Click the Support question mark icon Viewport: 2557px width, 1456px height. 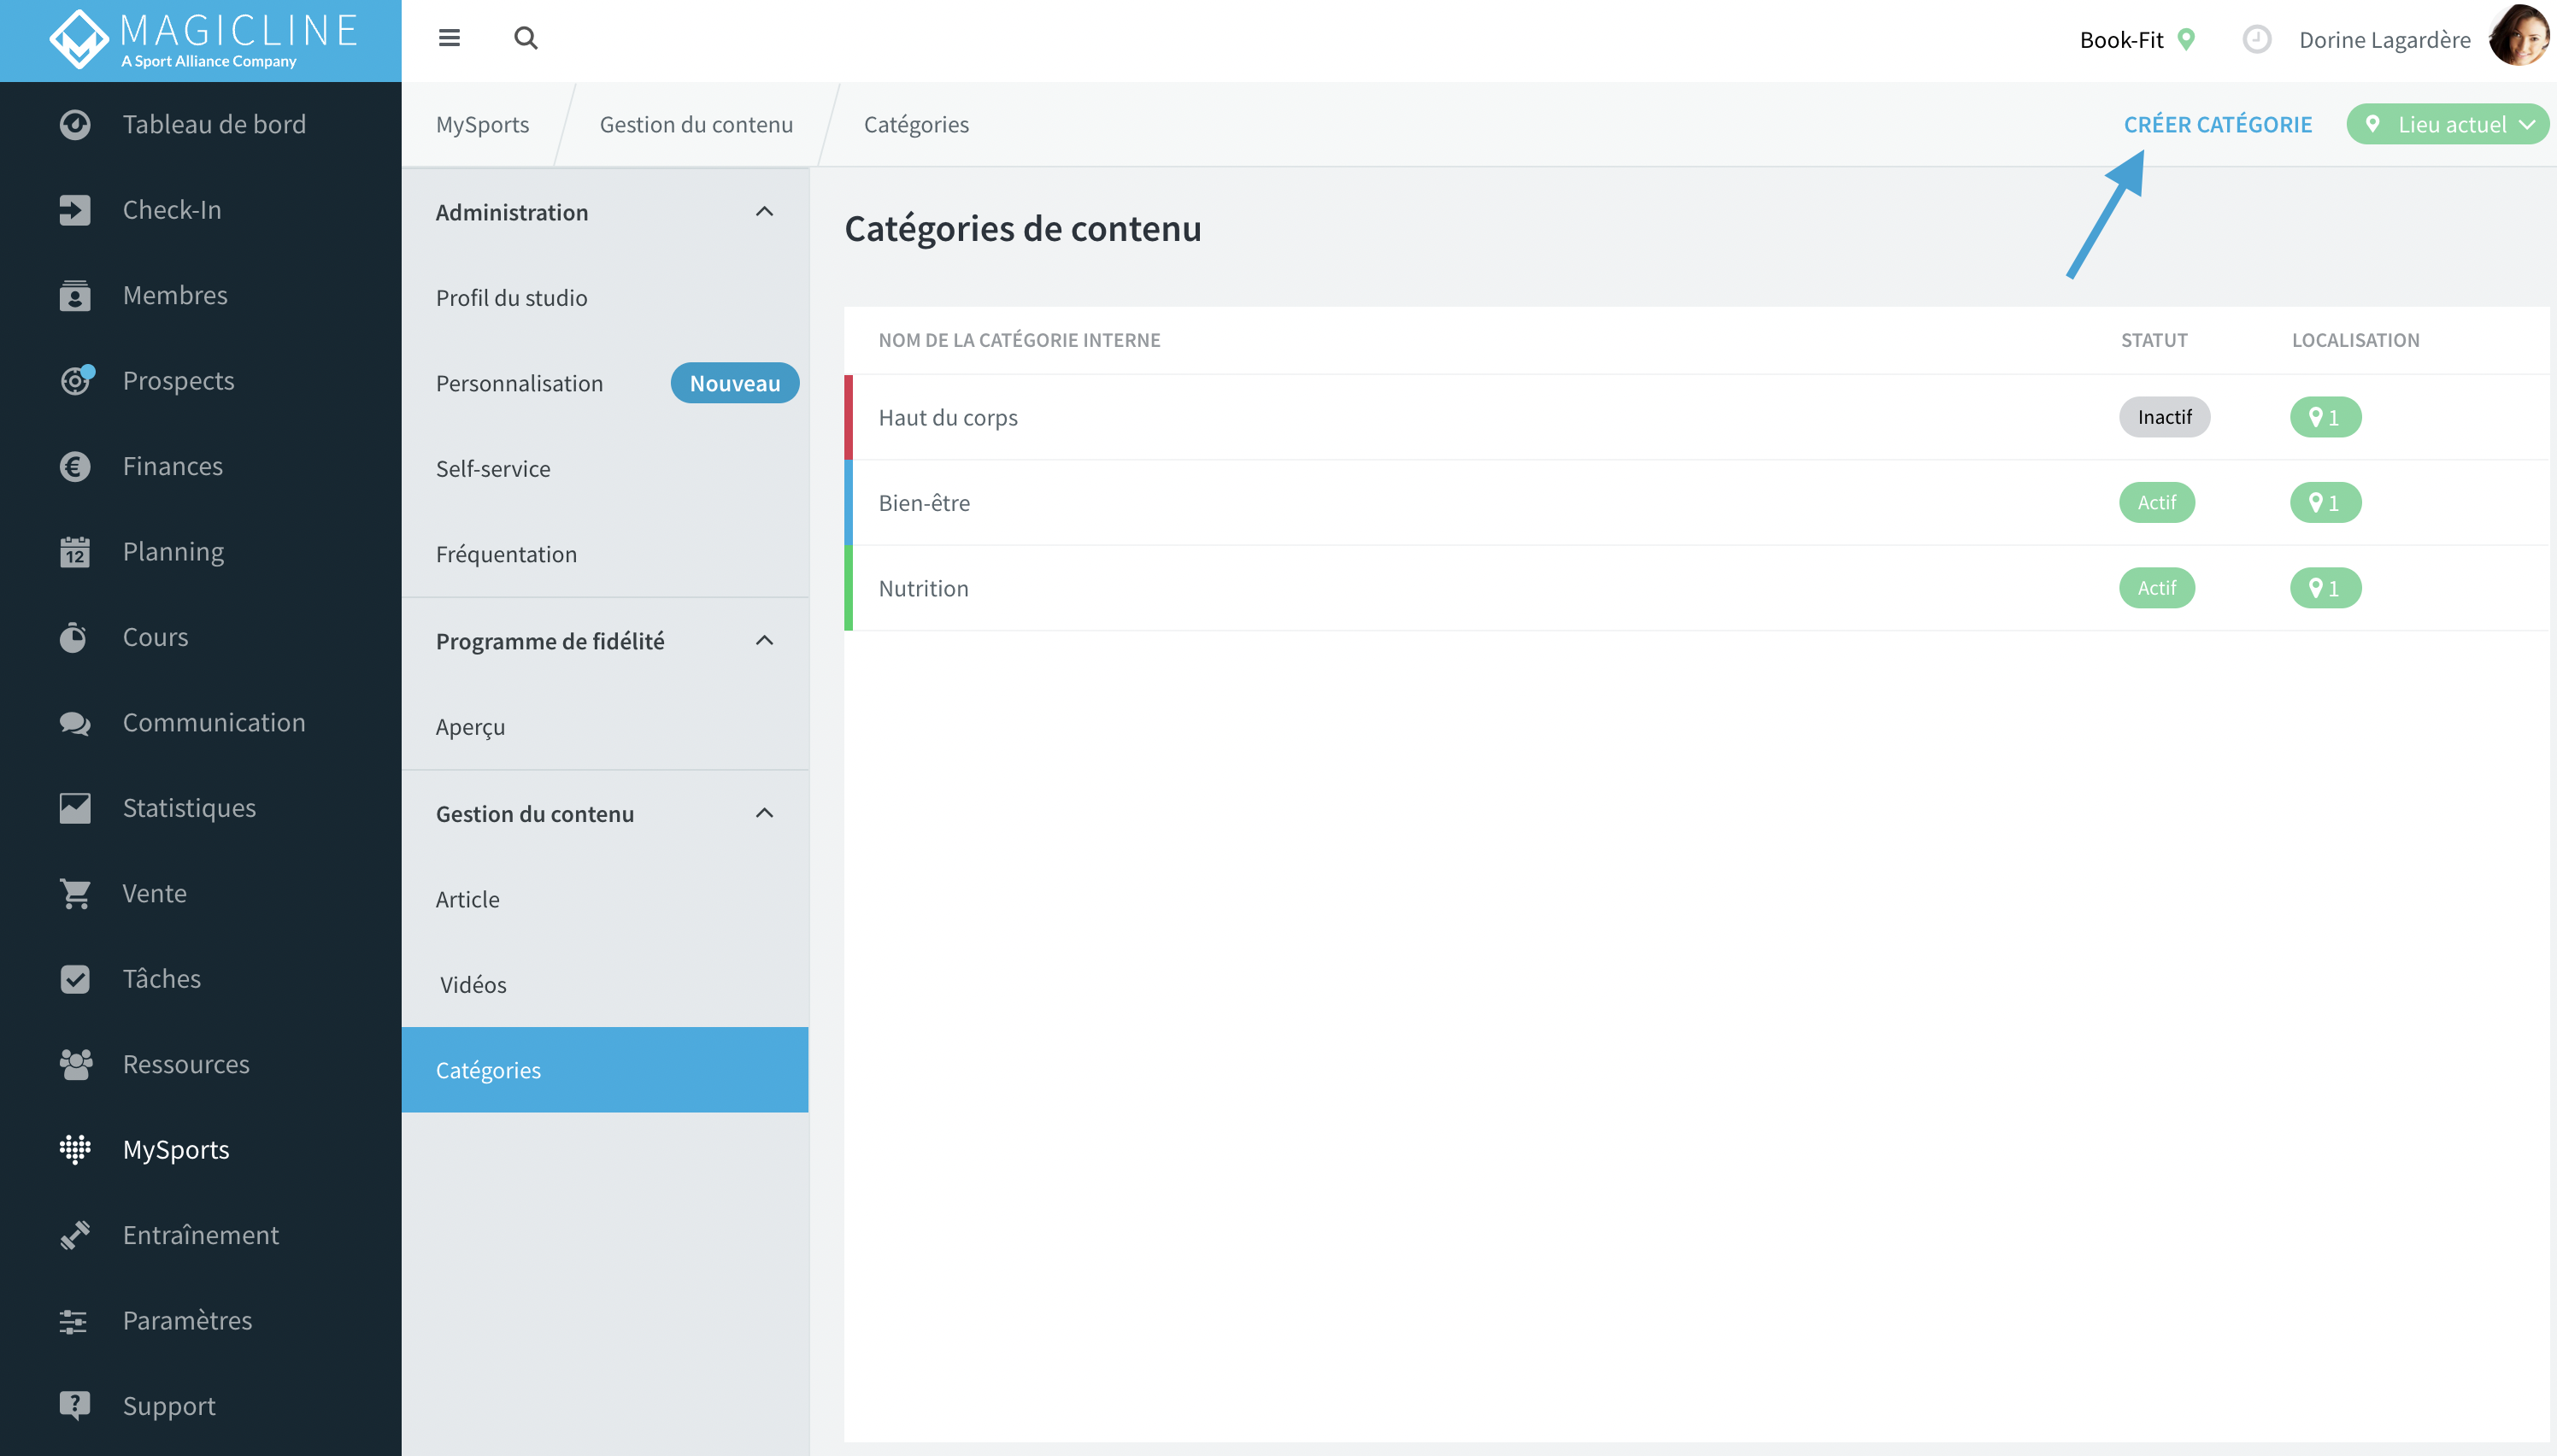pyautogui.click(x=75, y=1406)
